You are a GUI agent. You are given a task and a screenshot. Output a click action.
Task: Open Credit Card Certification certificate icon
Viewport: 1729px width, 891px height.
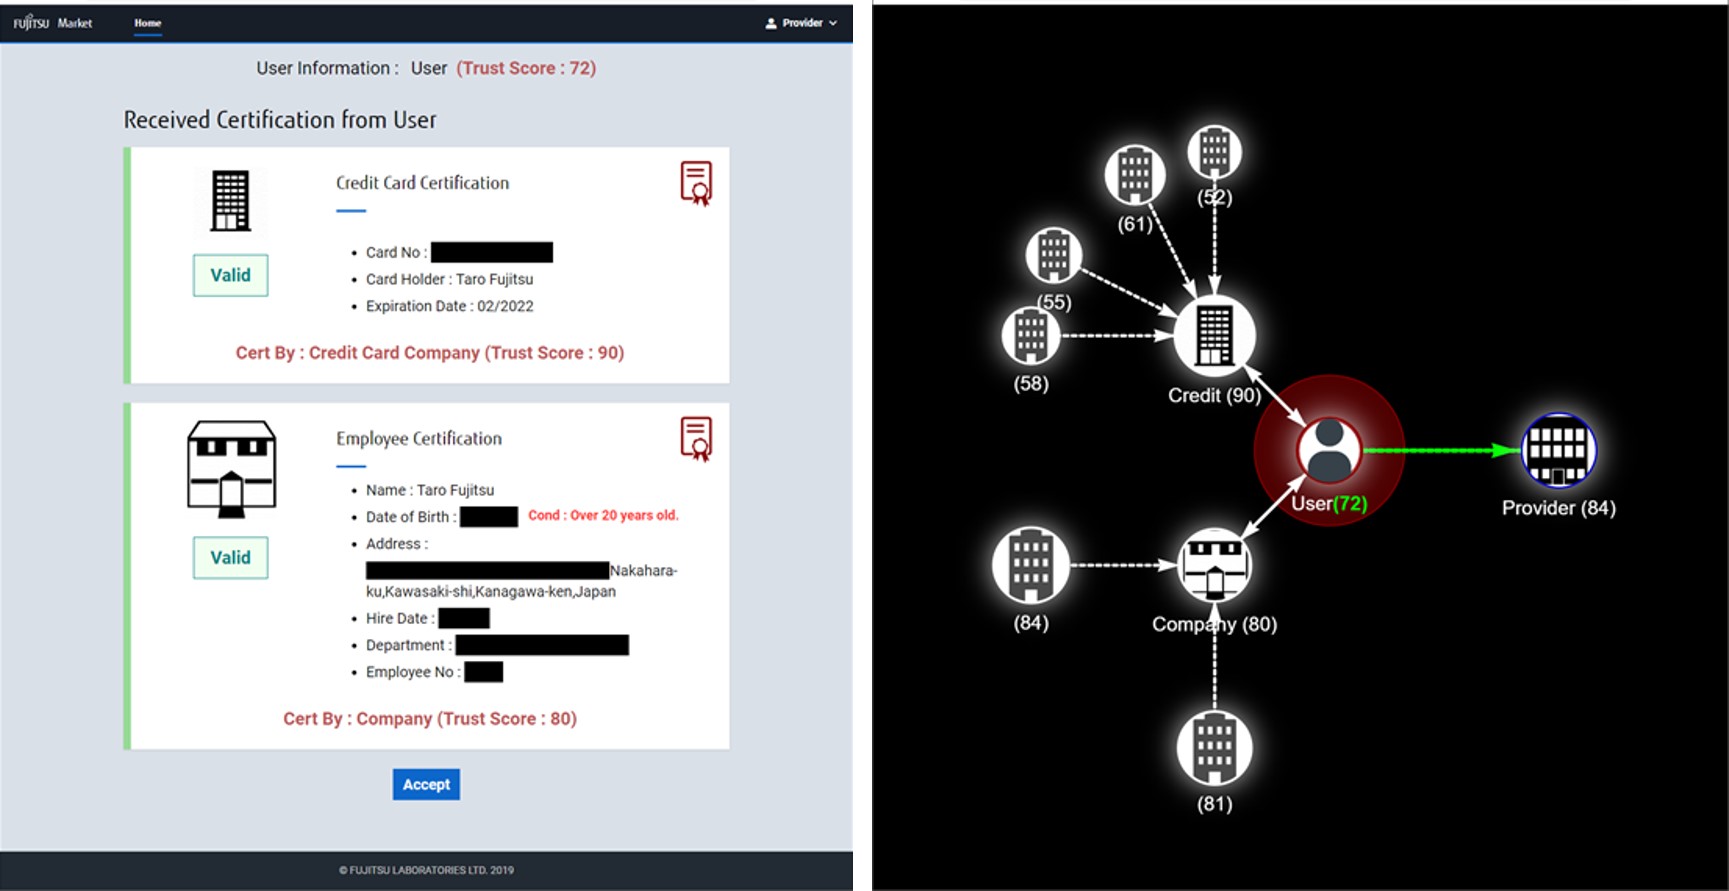pyautogui.click(x=696, y=183)
